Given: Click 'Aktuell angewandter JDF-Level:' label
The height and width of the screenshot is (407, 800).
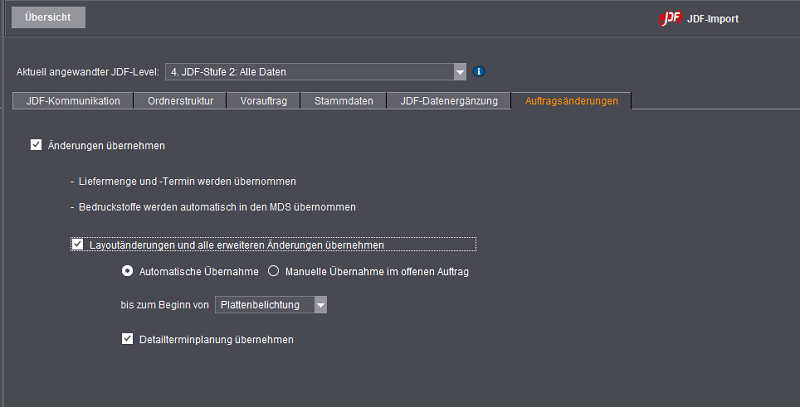Looking at the screenshot, I should tap(88, 72).
